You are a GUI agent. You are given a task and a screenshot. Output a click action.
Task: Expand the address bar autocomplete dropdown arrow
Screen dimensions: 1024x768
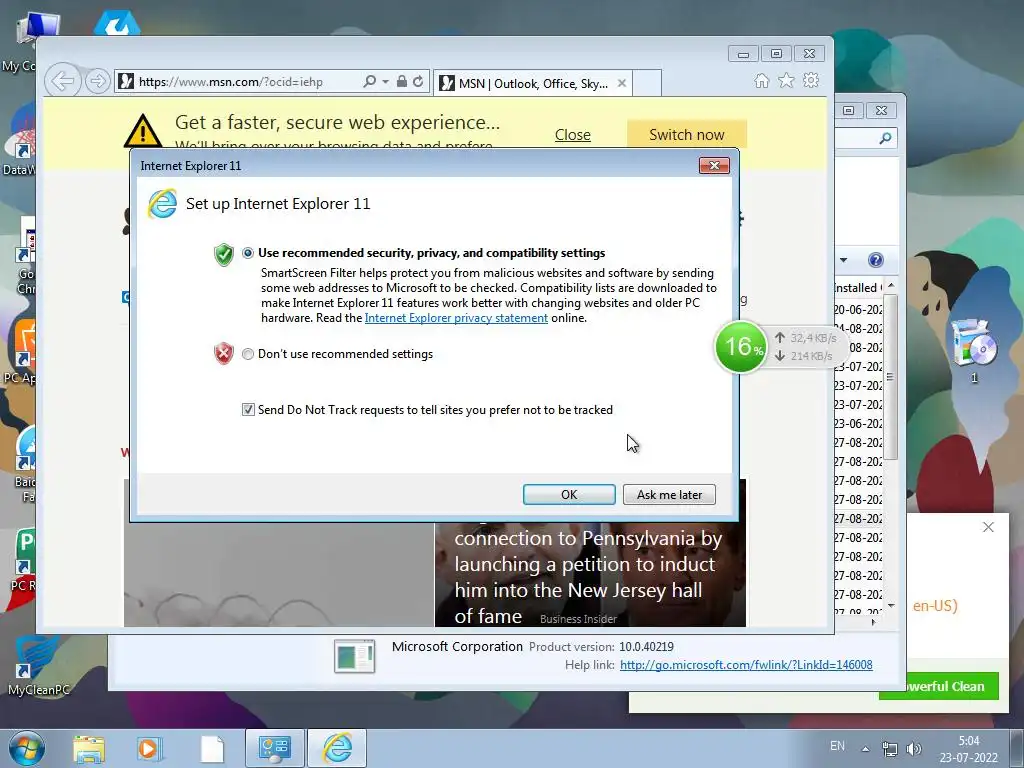pos(385,82)
